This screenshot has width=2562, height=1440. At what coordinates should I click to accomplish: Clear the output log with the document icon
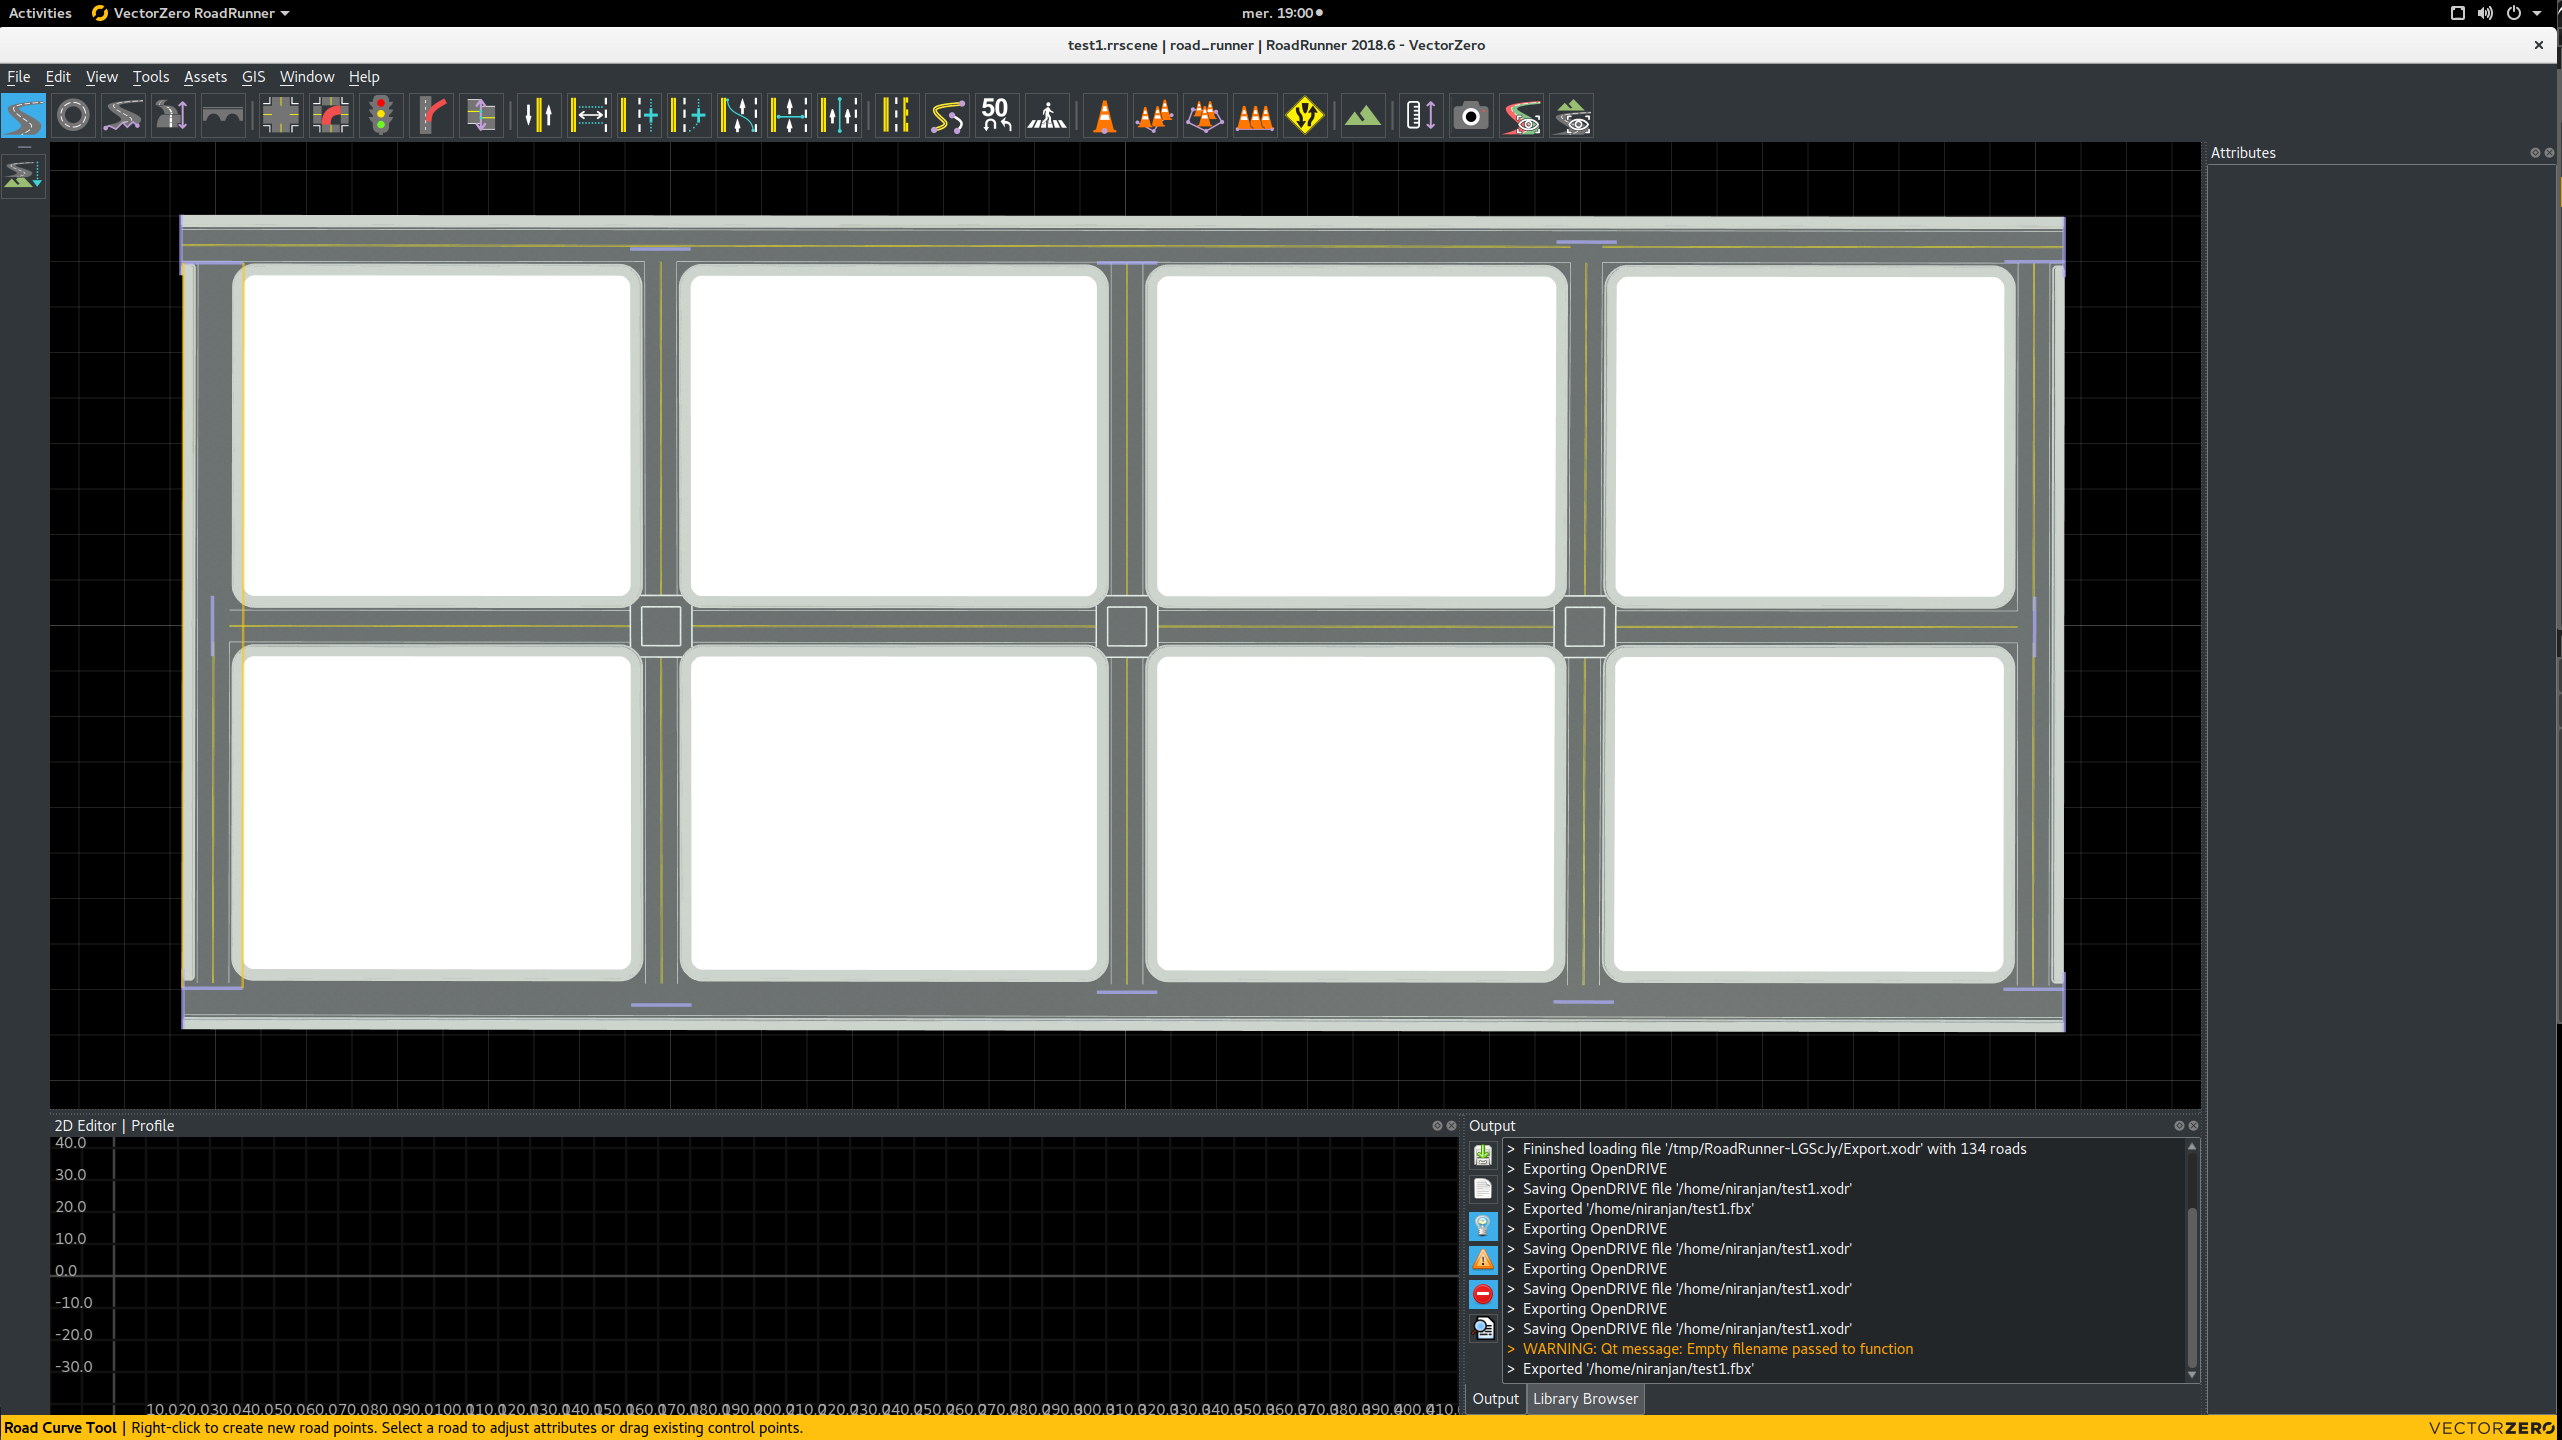[x=1483, y=1188]
